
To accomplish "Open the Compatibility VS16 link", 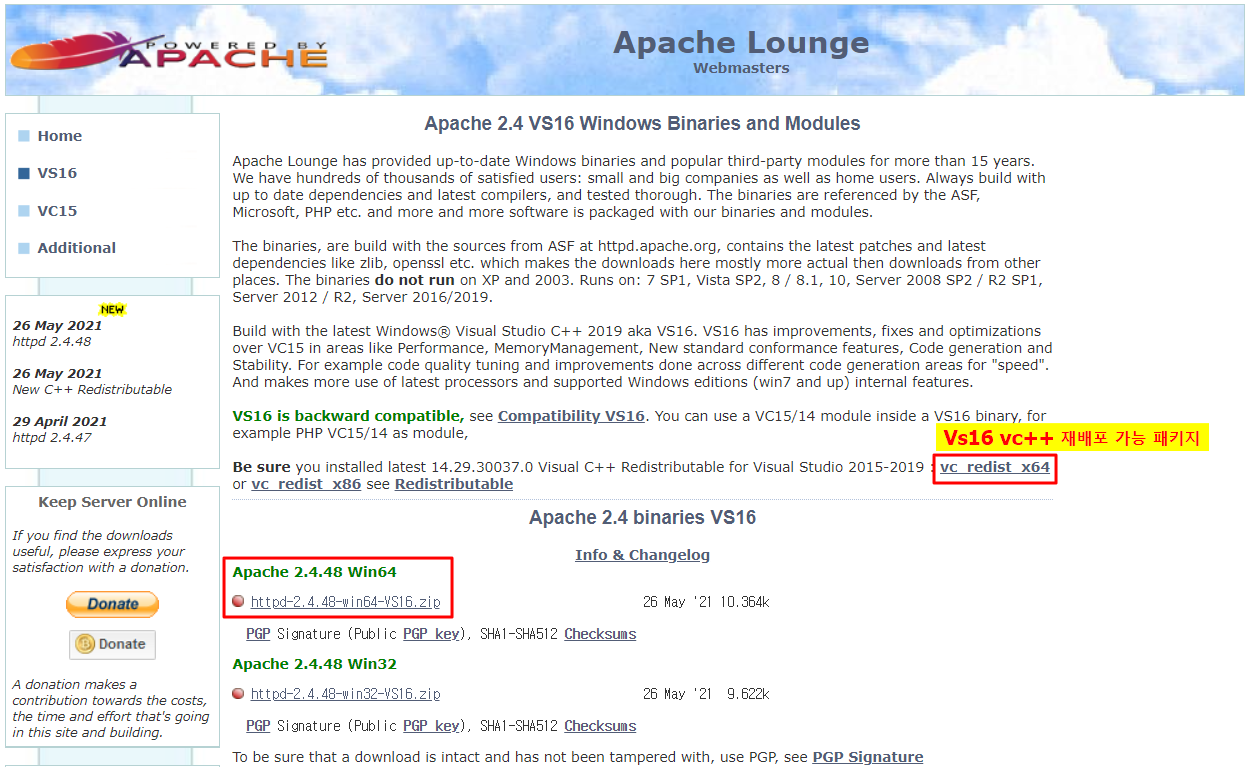I will click(571, 416).
